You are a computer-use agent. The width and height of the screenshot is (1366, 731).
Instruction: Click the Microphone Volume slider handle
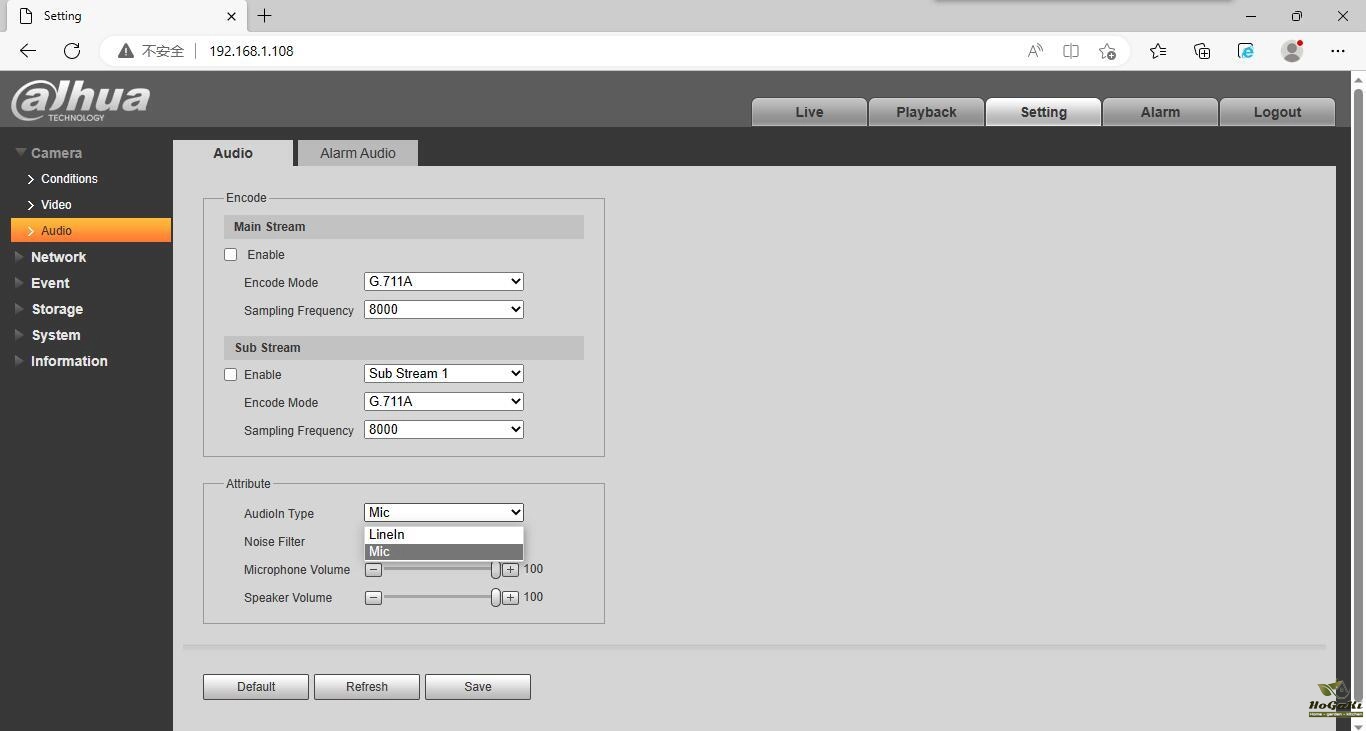(x=495, y=570)
